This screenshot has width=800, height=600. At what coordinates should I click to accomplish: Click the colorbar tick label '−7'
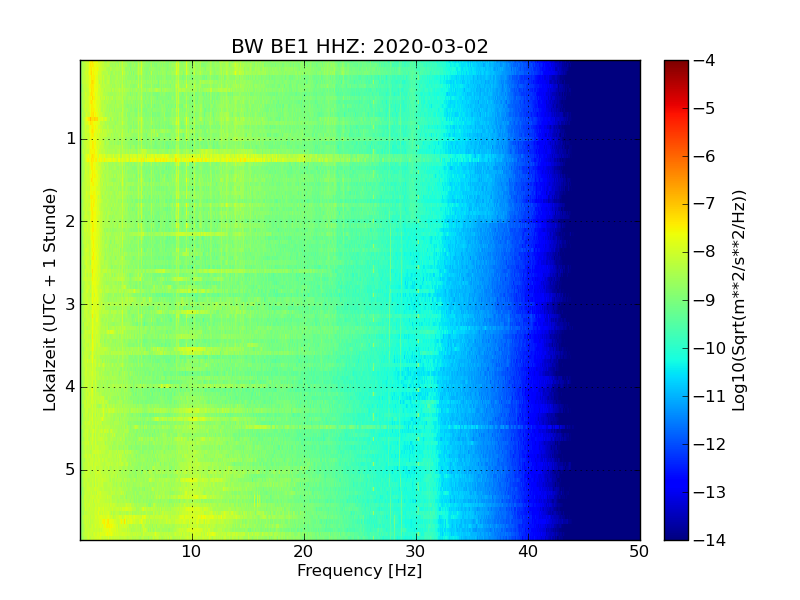(705, 204)
